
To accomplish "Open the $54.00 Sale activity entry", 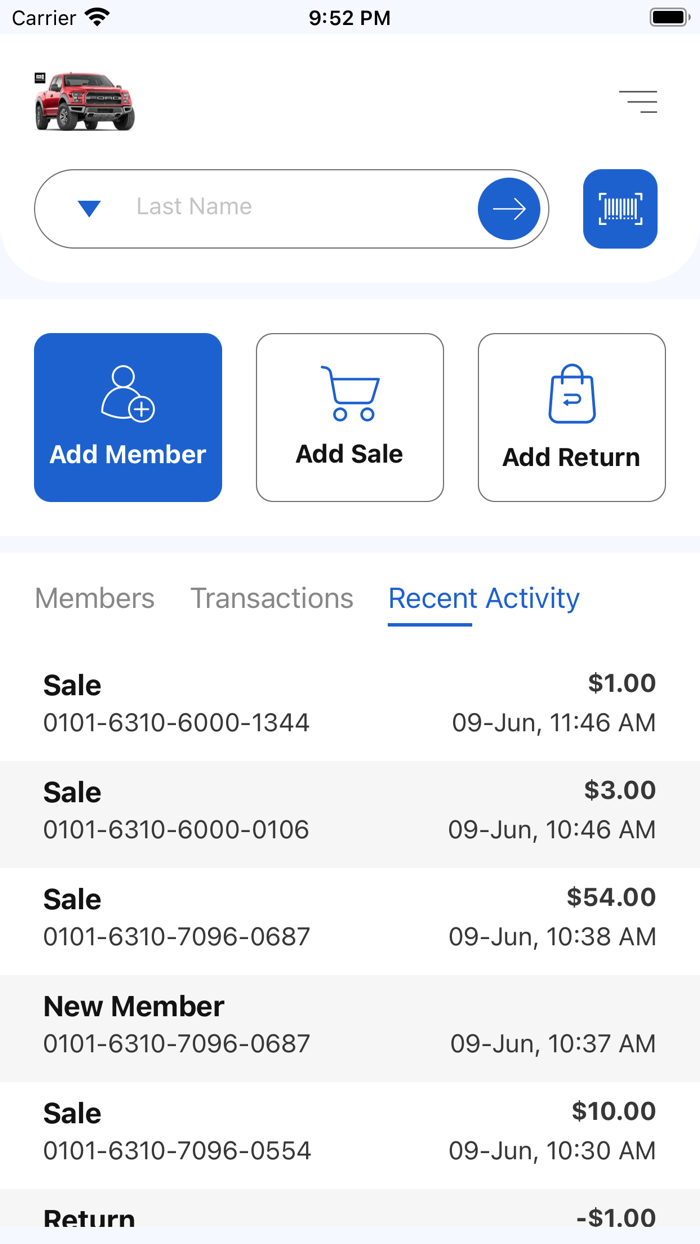I will tap(350, 918).
